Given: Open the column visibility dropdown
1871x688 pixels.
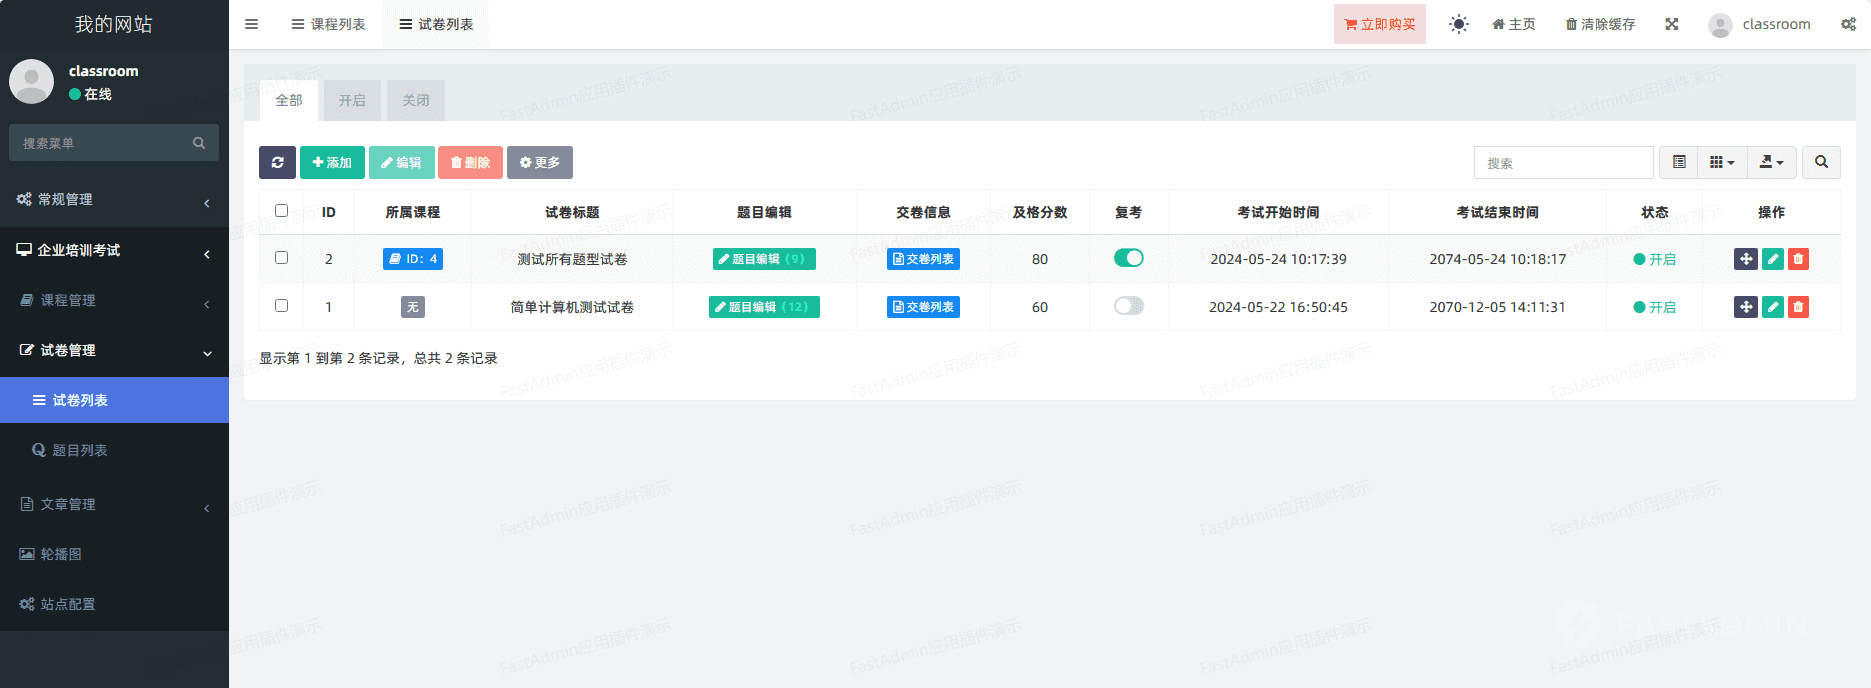Looking at the screenshot, I should coord(1721,162).
